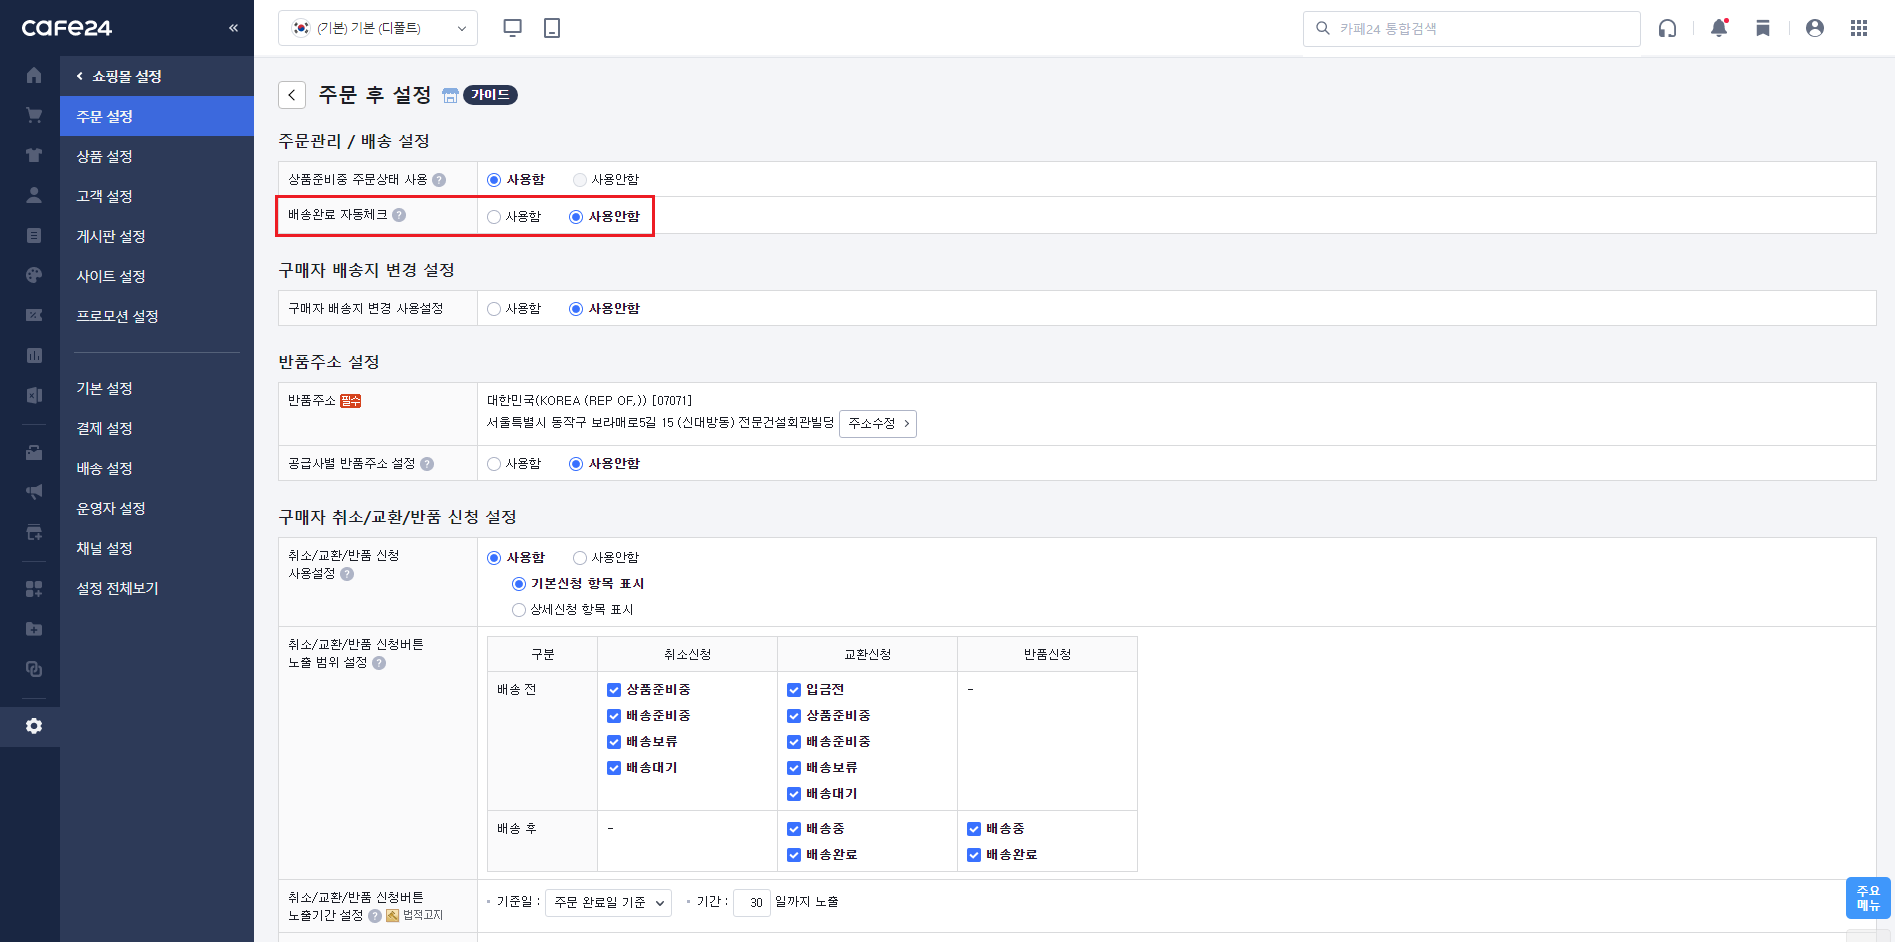Open customer support headset icon
1895x942 pixels.
1667,28
